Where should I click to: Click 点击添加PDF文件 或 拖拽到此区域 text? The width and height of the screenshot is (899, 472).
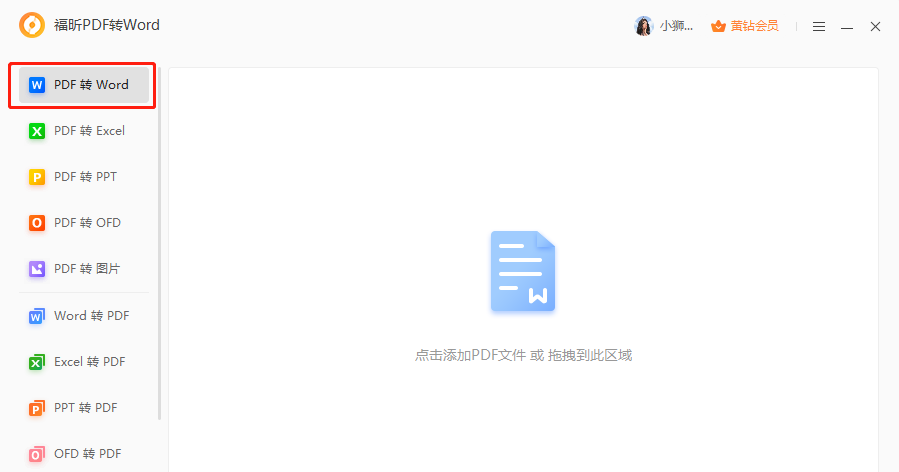coord(523,355)
